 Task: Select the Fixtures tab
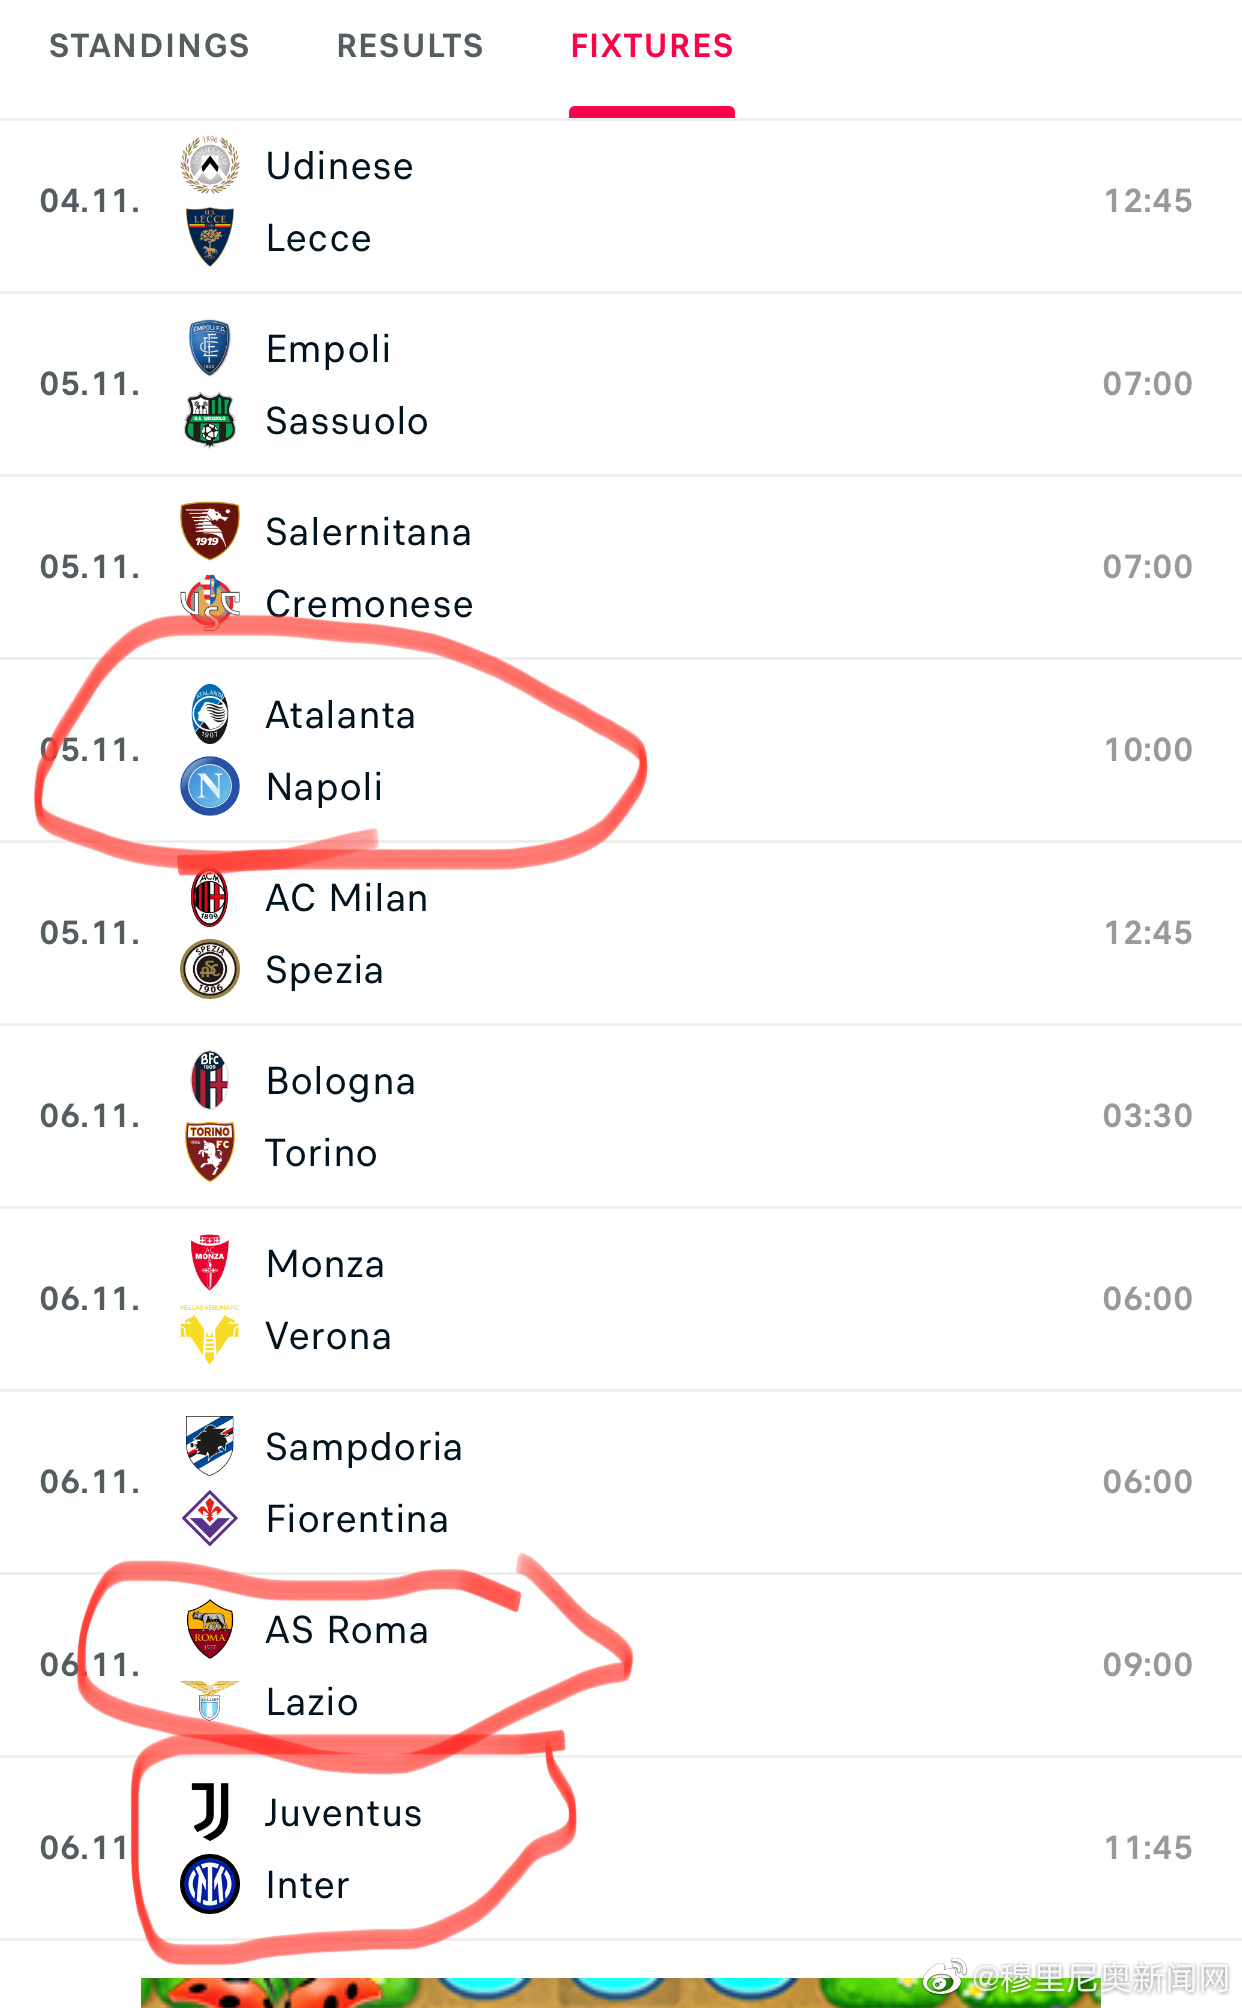tap(652, 46)
